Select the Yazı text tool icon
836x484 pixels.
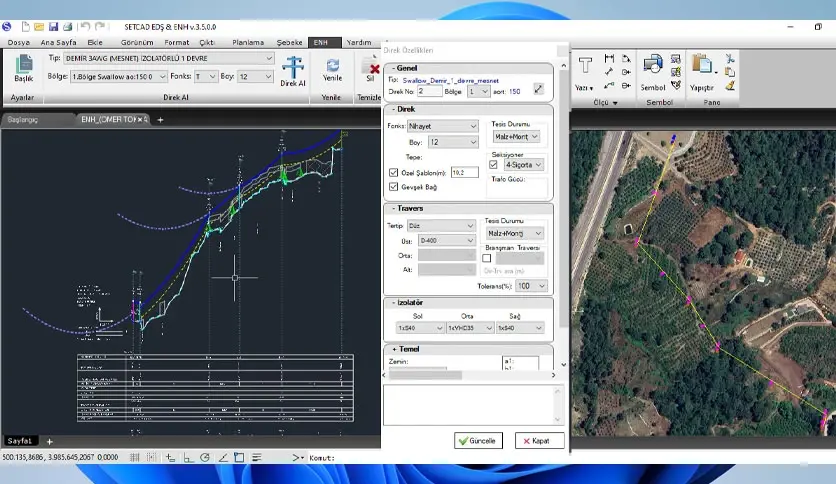pyautogui.click(x=585, y=66)
